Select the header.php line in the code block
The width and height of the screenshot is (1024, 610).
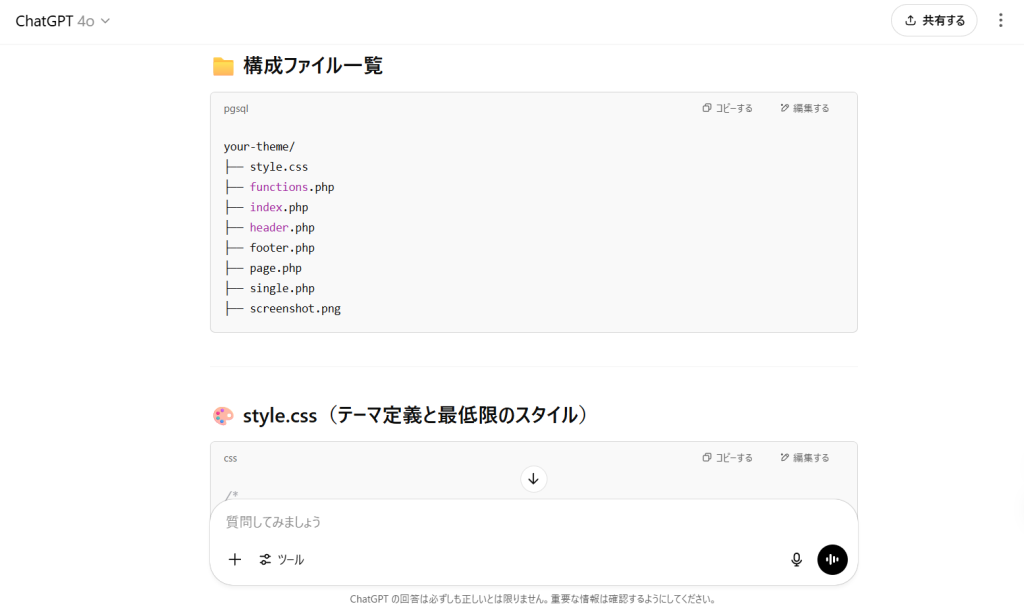(x=282, y=228)
